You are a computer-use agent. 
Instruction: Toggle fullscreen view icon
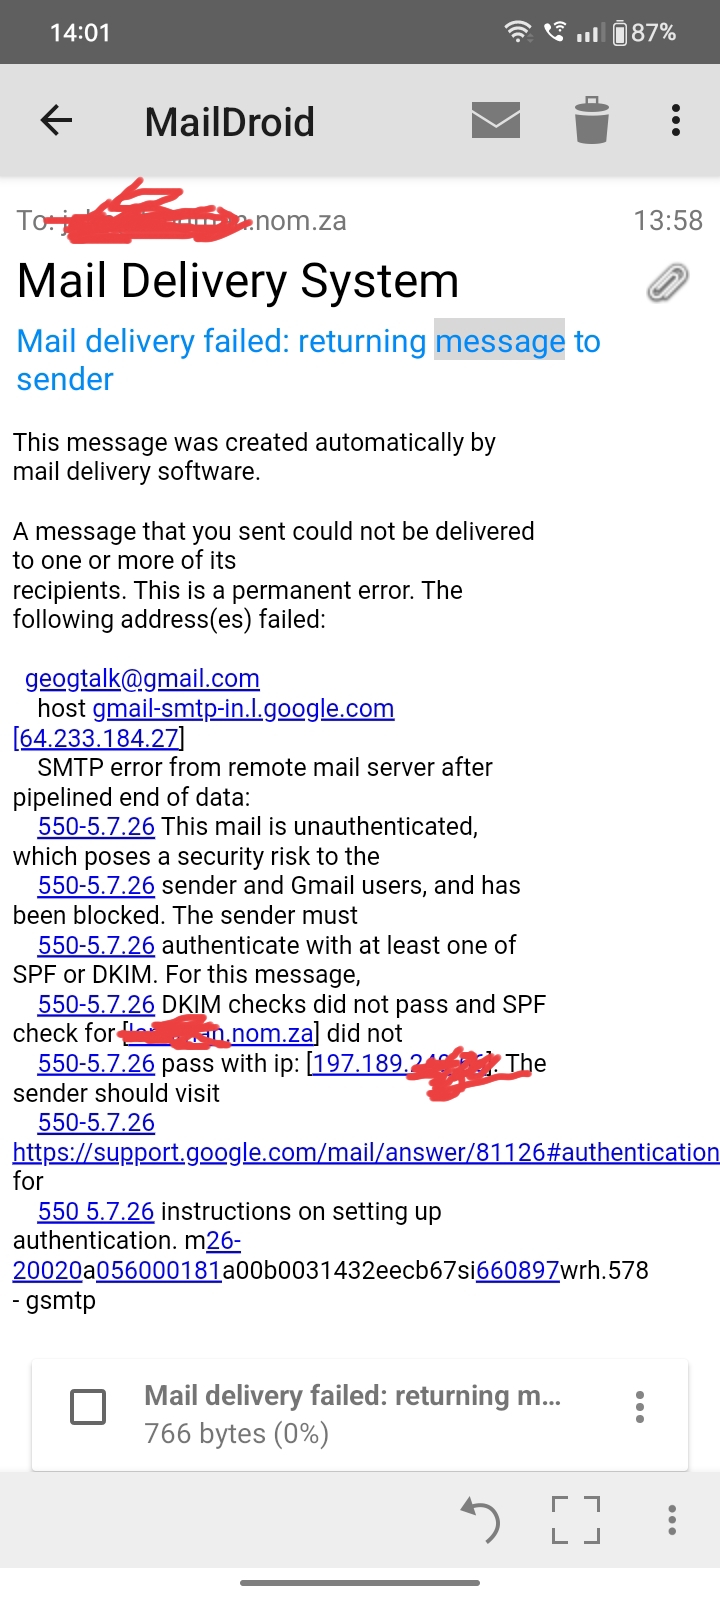(576, 1520)
